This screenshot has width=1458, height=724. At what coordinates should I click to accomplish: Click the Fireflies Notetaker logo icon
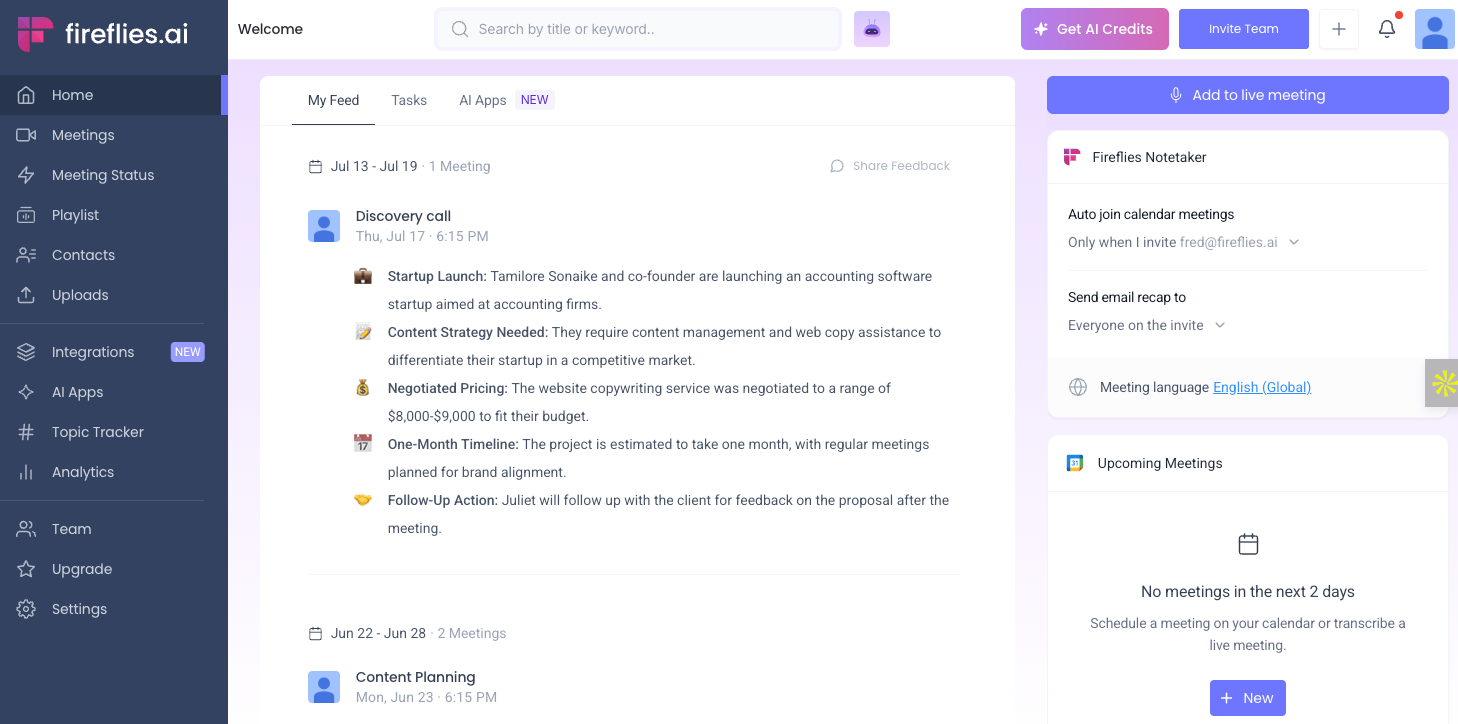click(1072, 157)
